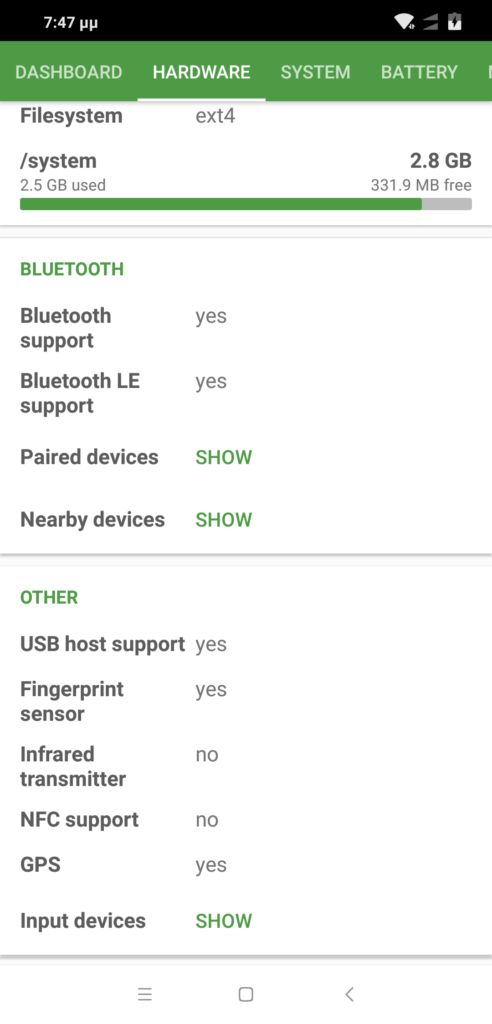The image size is (492, 1024).
Task: Tap the Android back arrow icon
Action: coord(349,994)
